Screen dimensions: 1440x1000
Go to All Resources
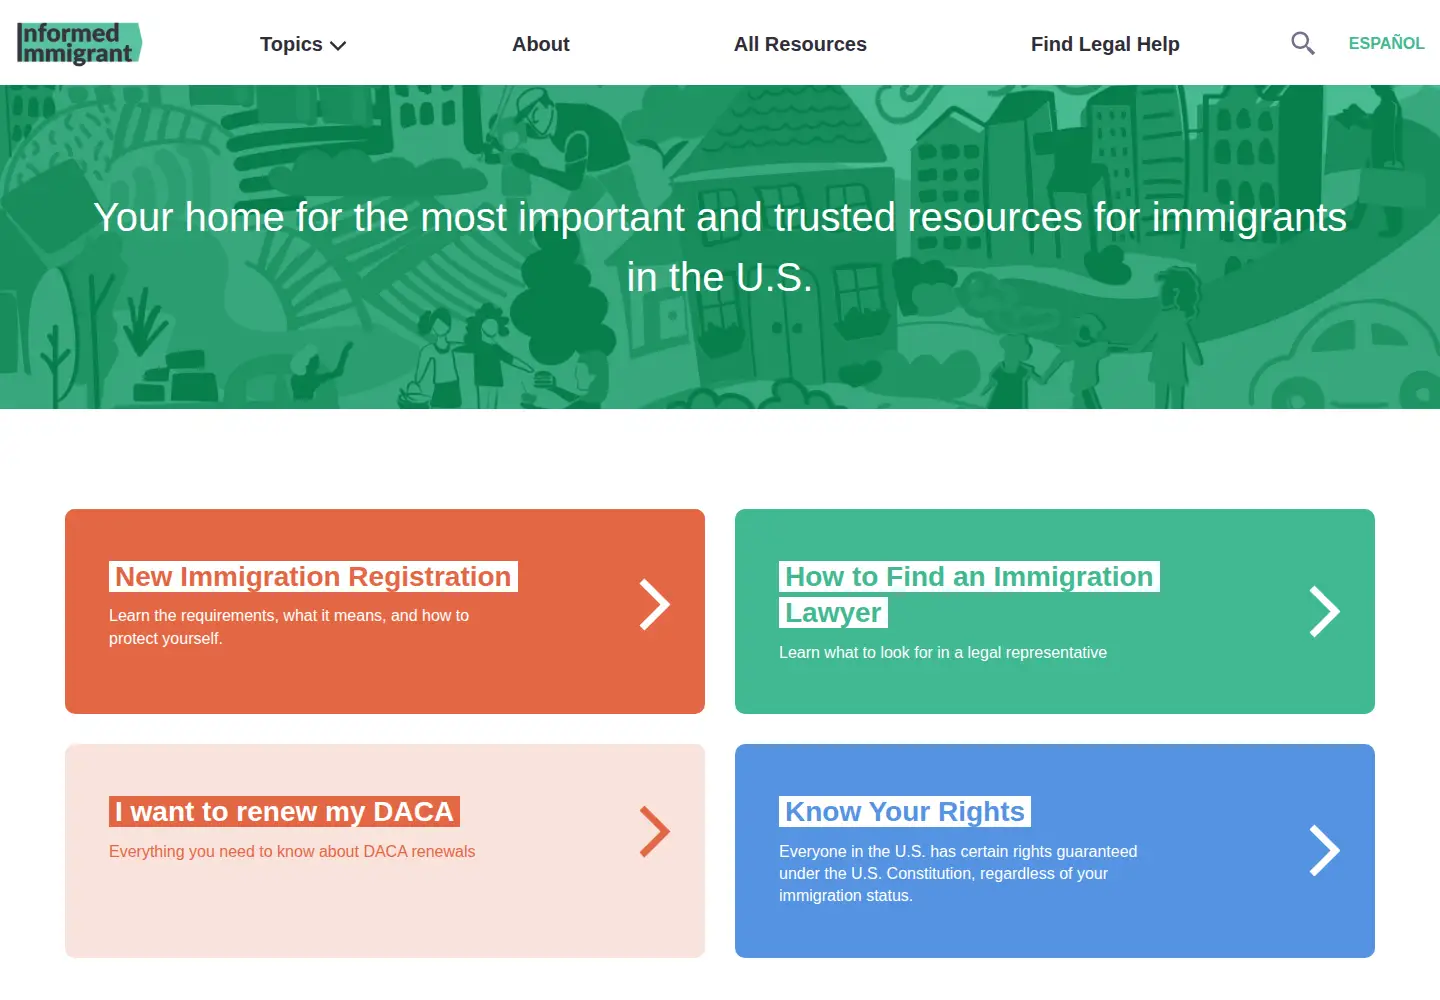point(800,44)
